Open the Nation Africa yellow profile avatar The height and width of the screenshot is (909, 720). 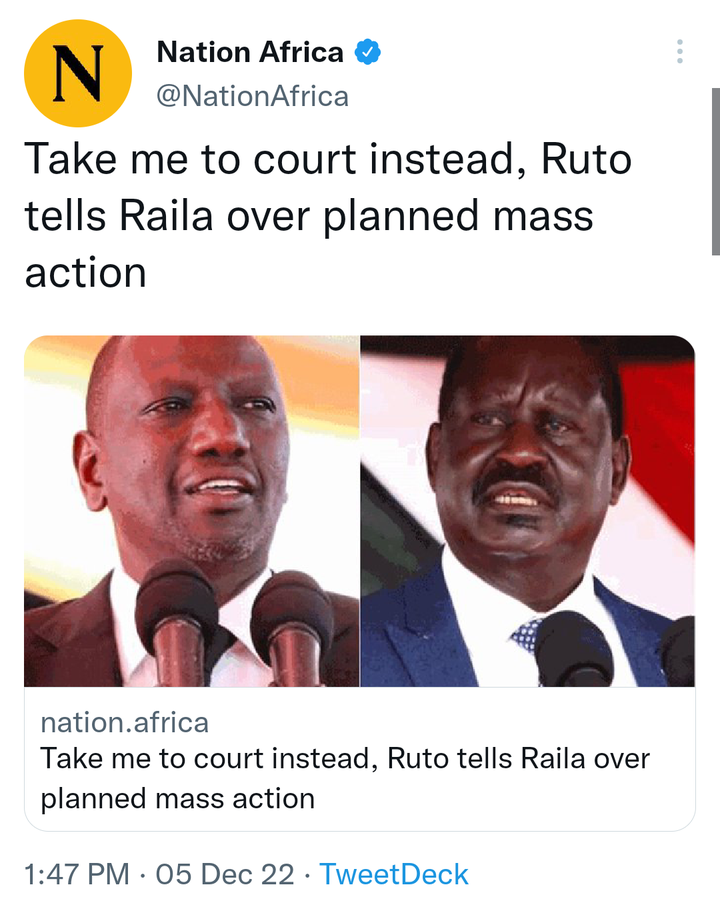78,73
